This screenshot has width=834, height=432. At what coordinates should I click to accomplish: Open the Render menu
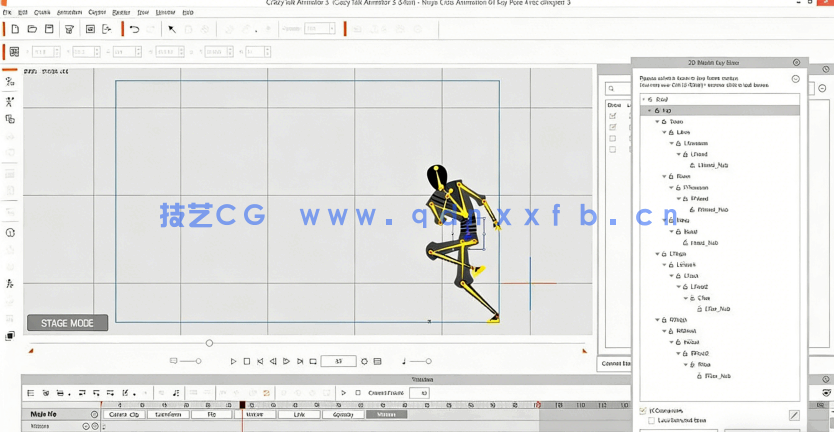tap(122, 12)
